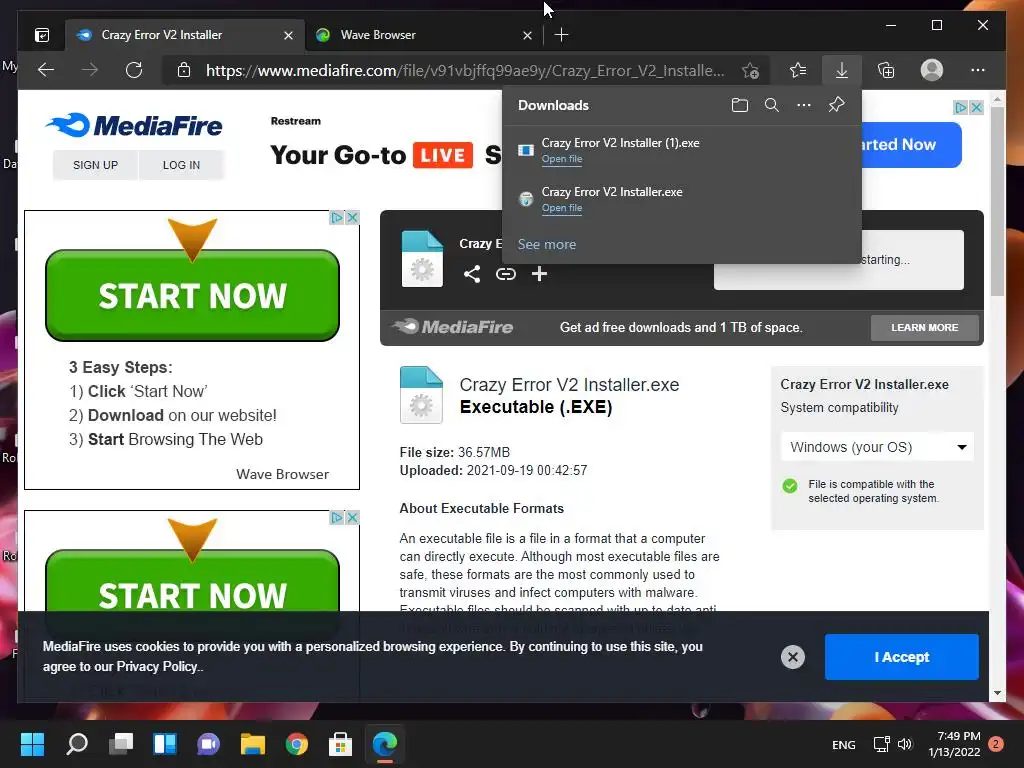Open the browser profile menu
Image resolution: width=1024 pixels, height=768 pixels.
[x=931, y=70]
